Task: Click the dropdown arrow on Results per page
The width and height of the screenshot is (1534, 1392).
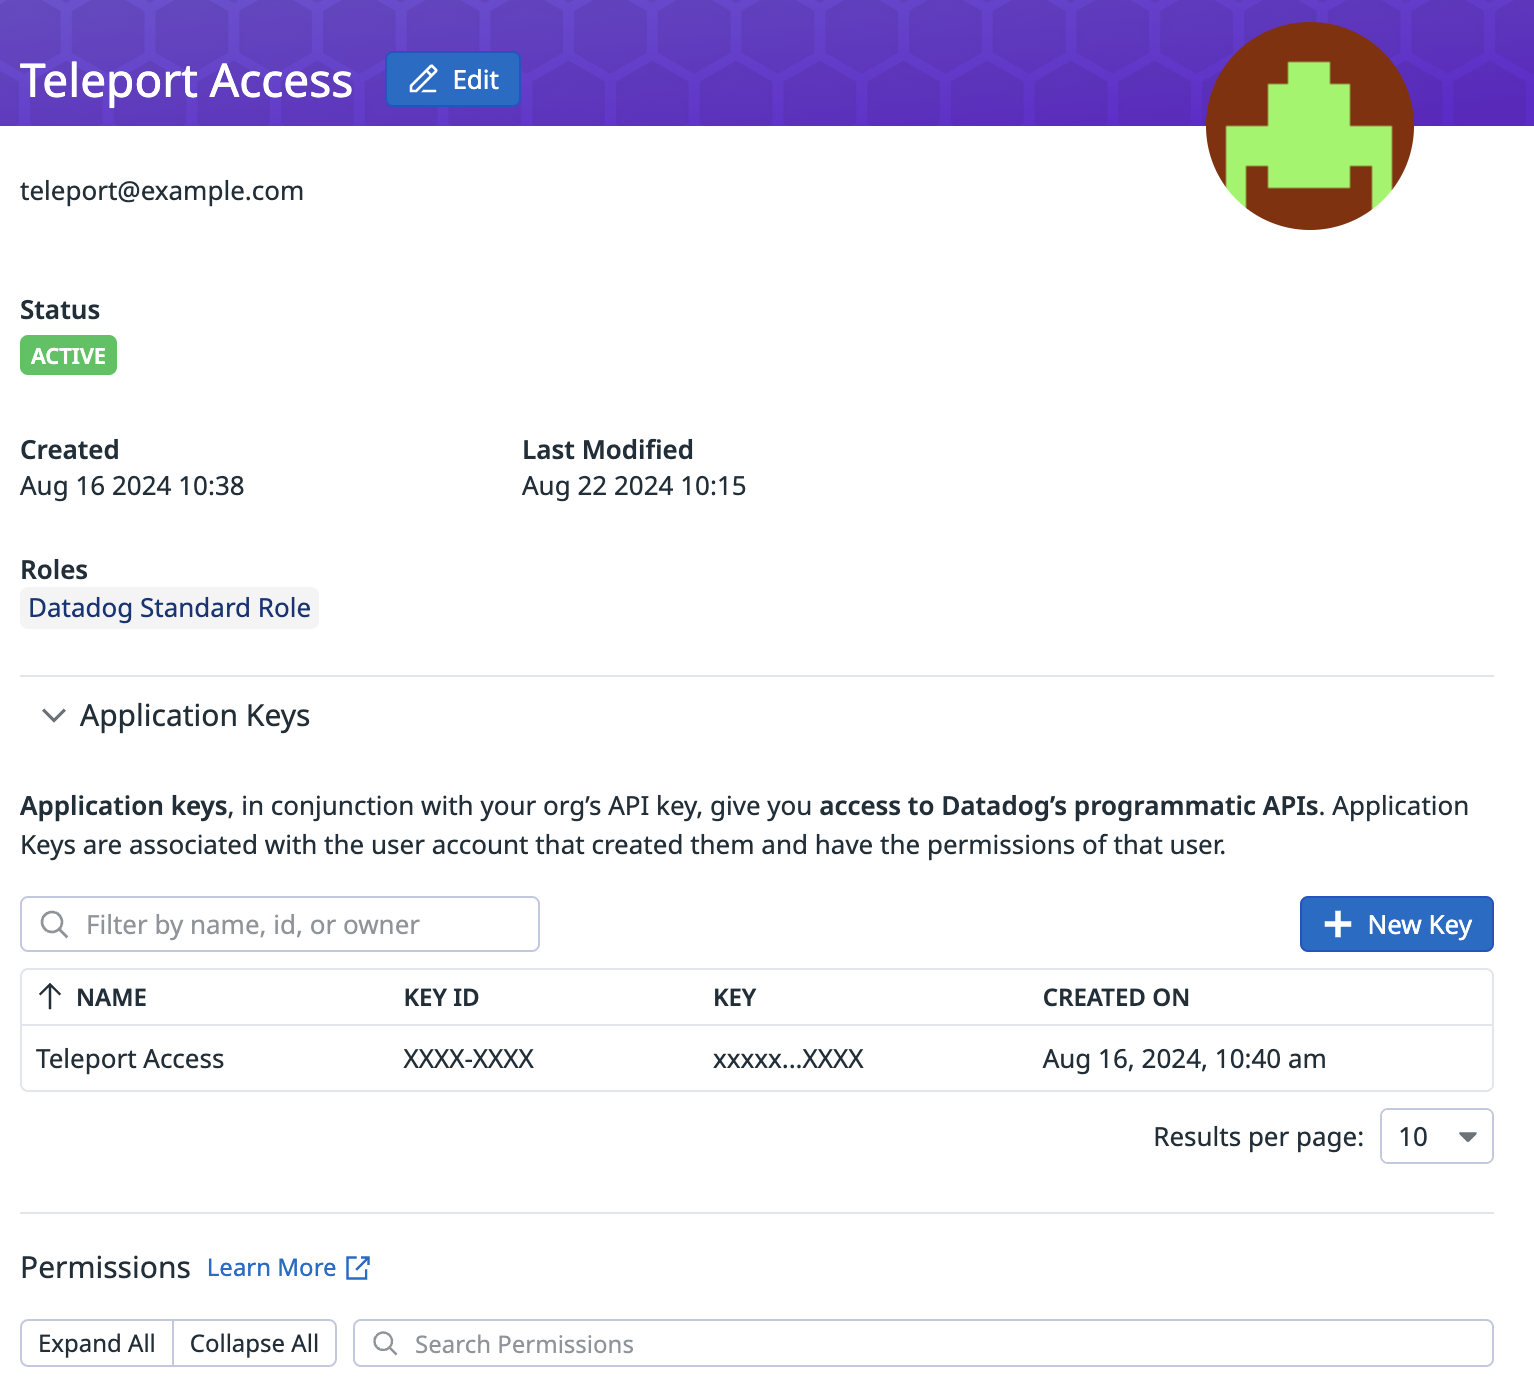Action: [x=1466, y=1136]
